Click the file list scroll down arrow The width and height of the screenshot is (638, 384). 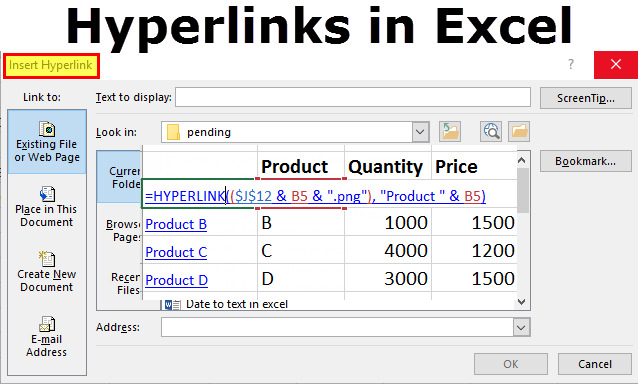pyautogui.click(x=522, y=301)
